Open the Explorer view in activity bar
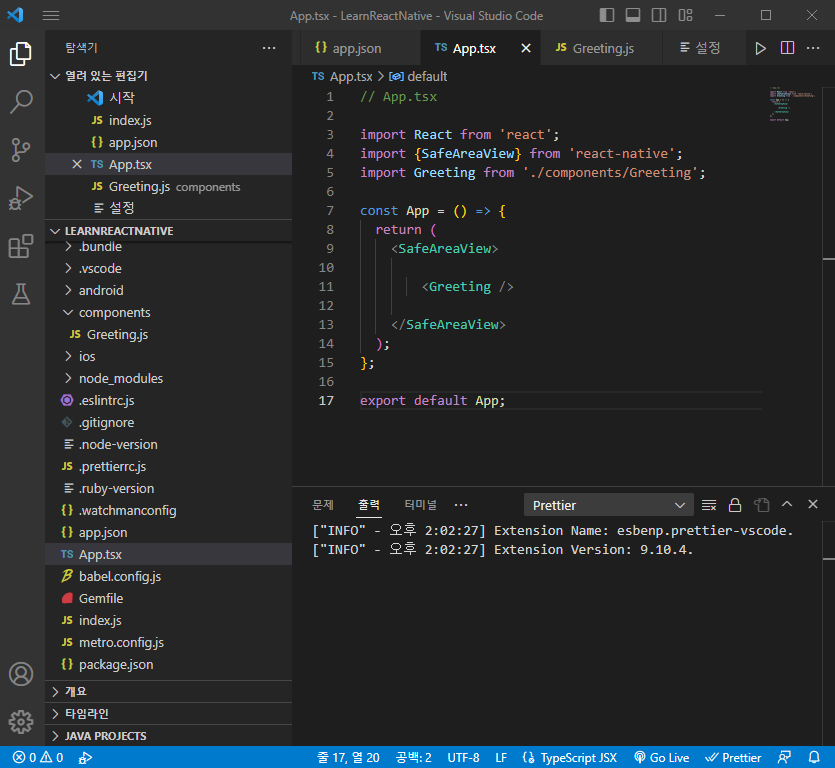Screen dimensions: 835x768 click(x=21, y=54)
